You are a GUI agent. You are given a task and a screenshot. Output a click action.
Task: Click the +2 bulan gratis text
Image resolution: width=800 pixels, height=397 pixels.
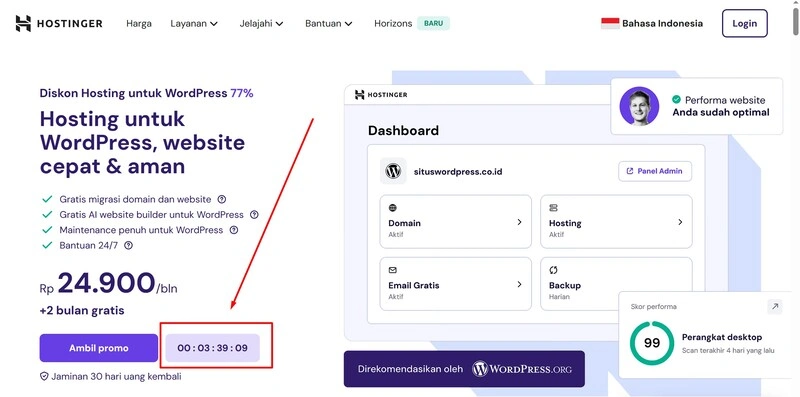82,310
